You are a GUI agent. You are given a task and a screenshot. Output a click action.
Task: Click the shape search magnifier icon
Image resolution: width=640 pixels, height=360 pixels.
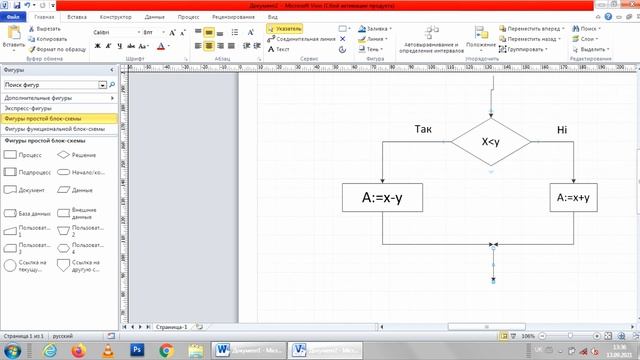click(112, 85)
